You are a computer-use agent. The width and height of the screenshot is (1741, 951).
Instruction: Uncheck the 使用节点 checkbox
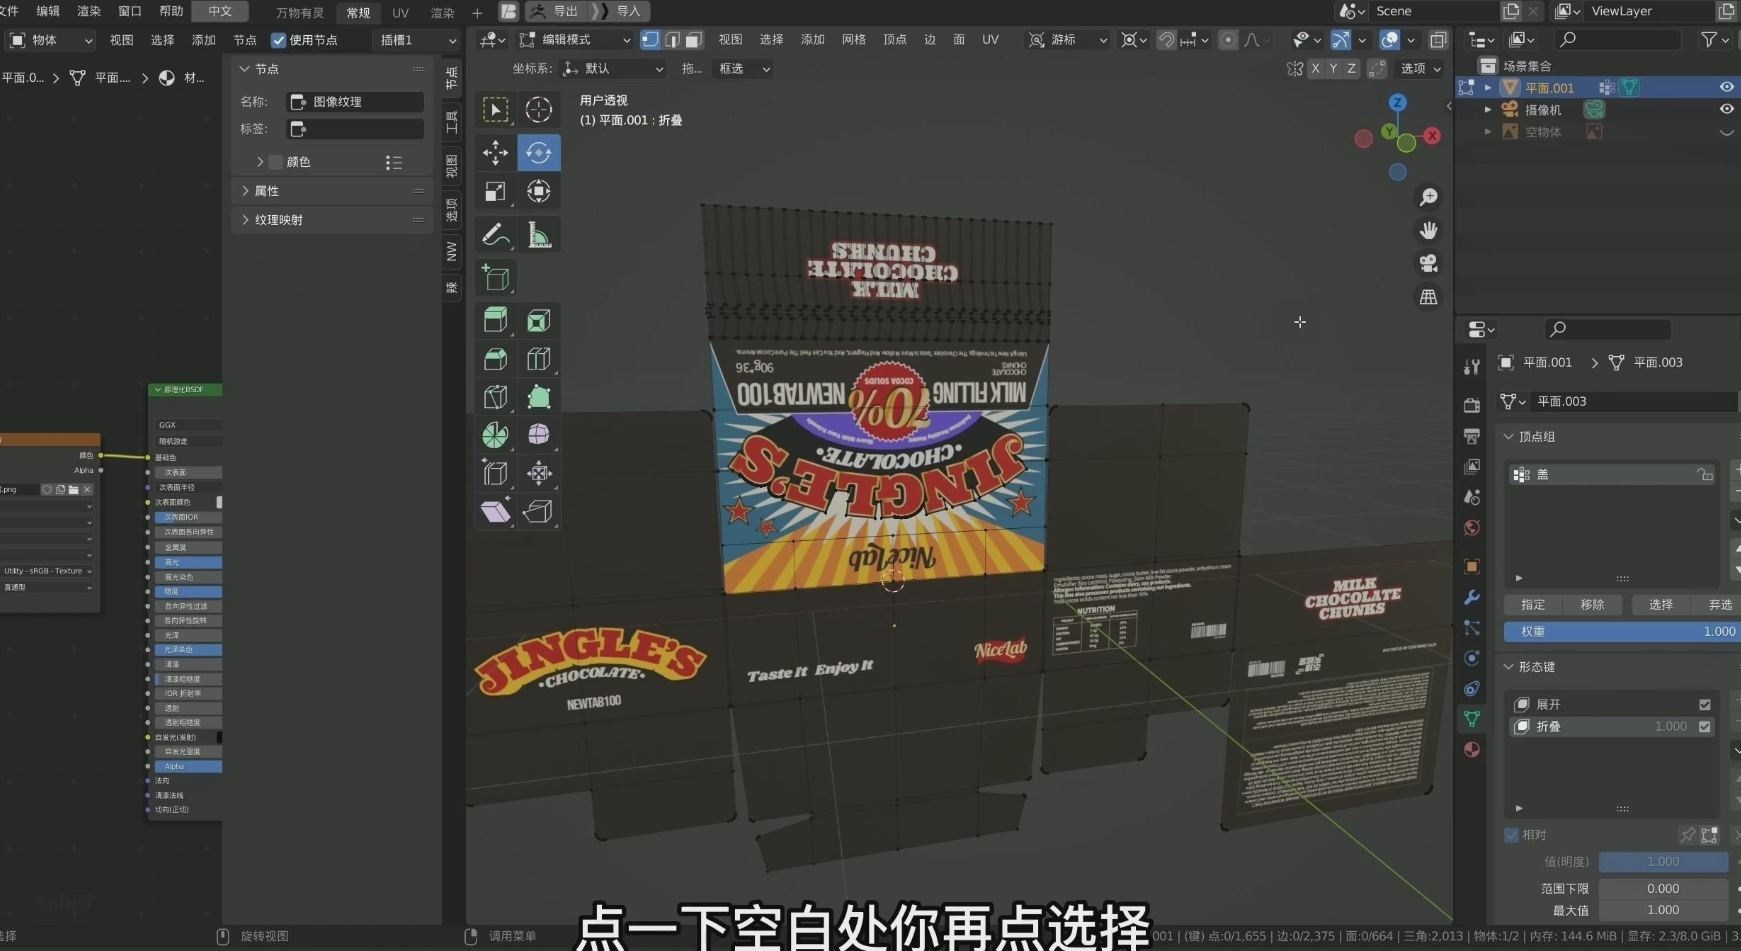279,40
